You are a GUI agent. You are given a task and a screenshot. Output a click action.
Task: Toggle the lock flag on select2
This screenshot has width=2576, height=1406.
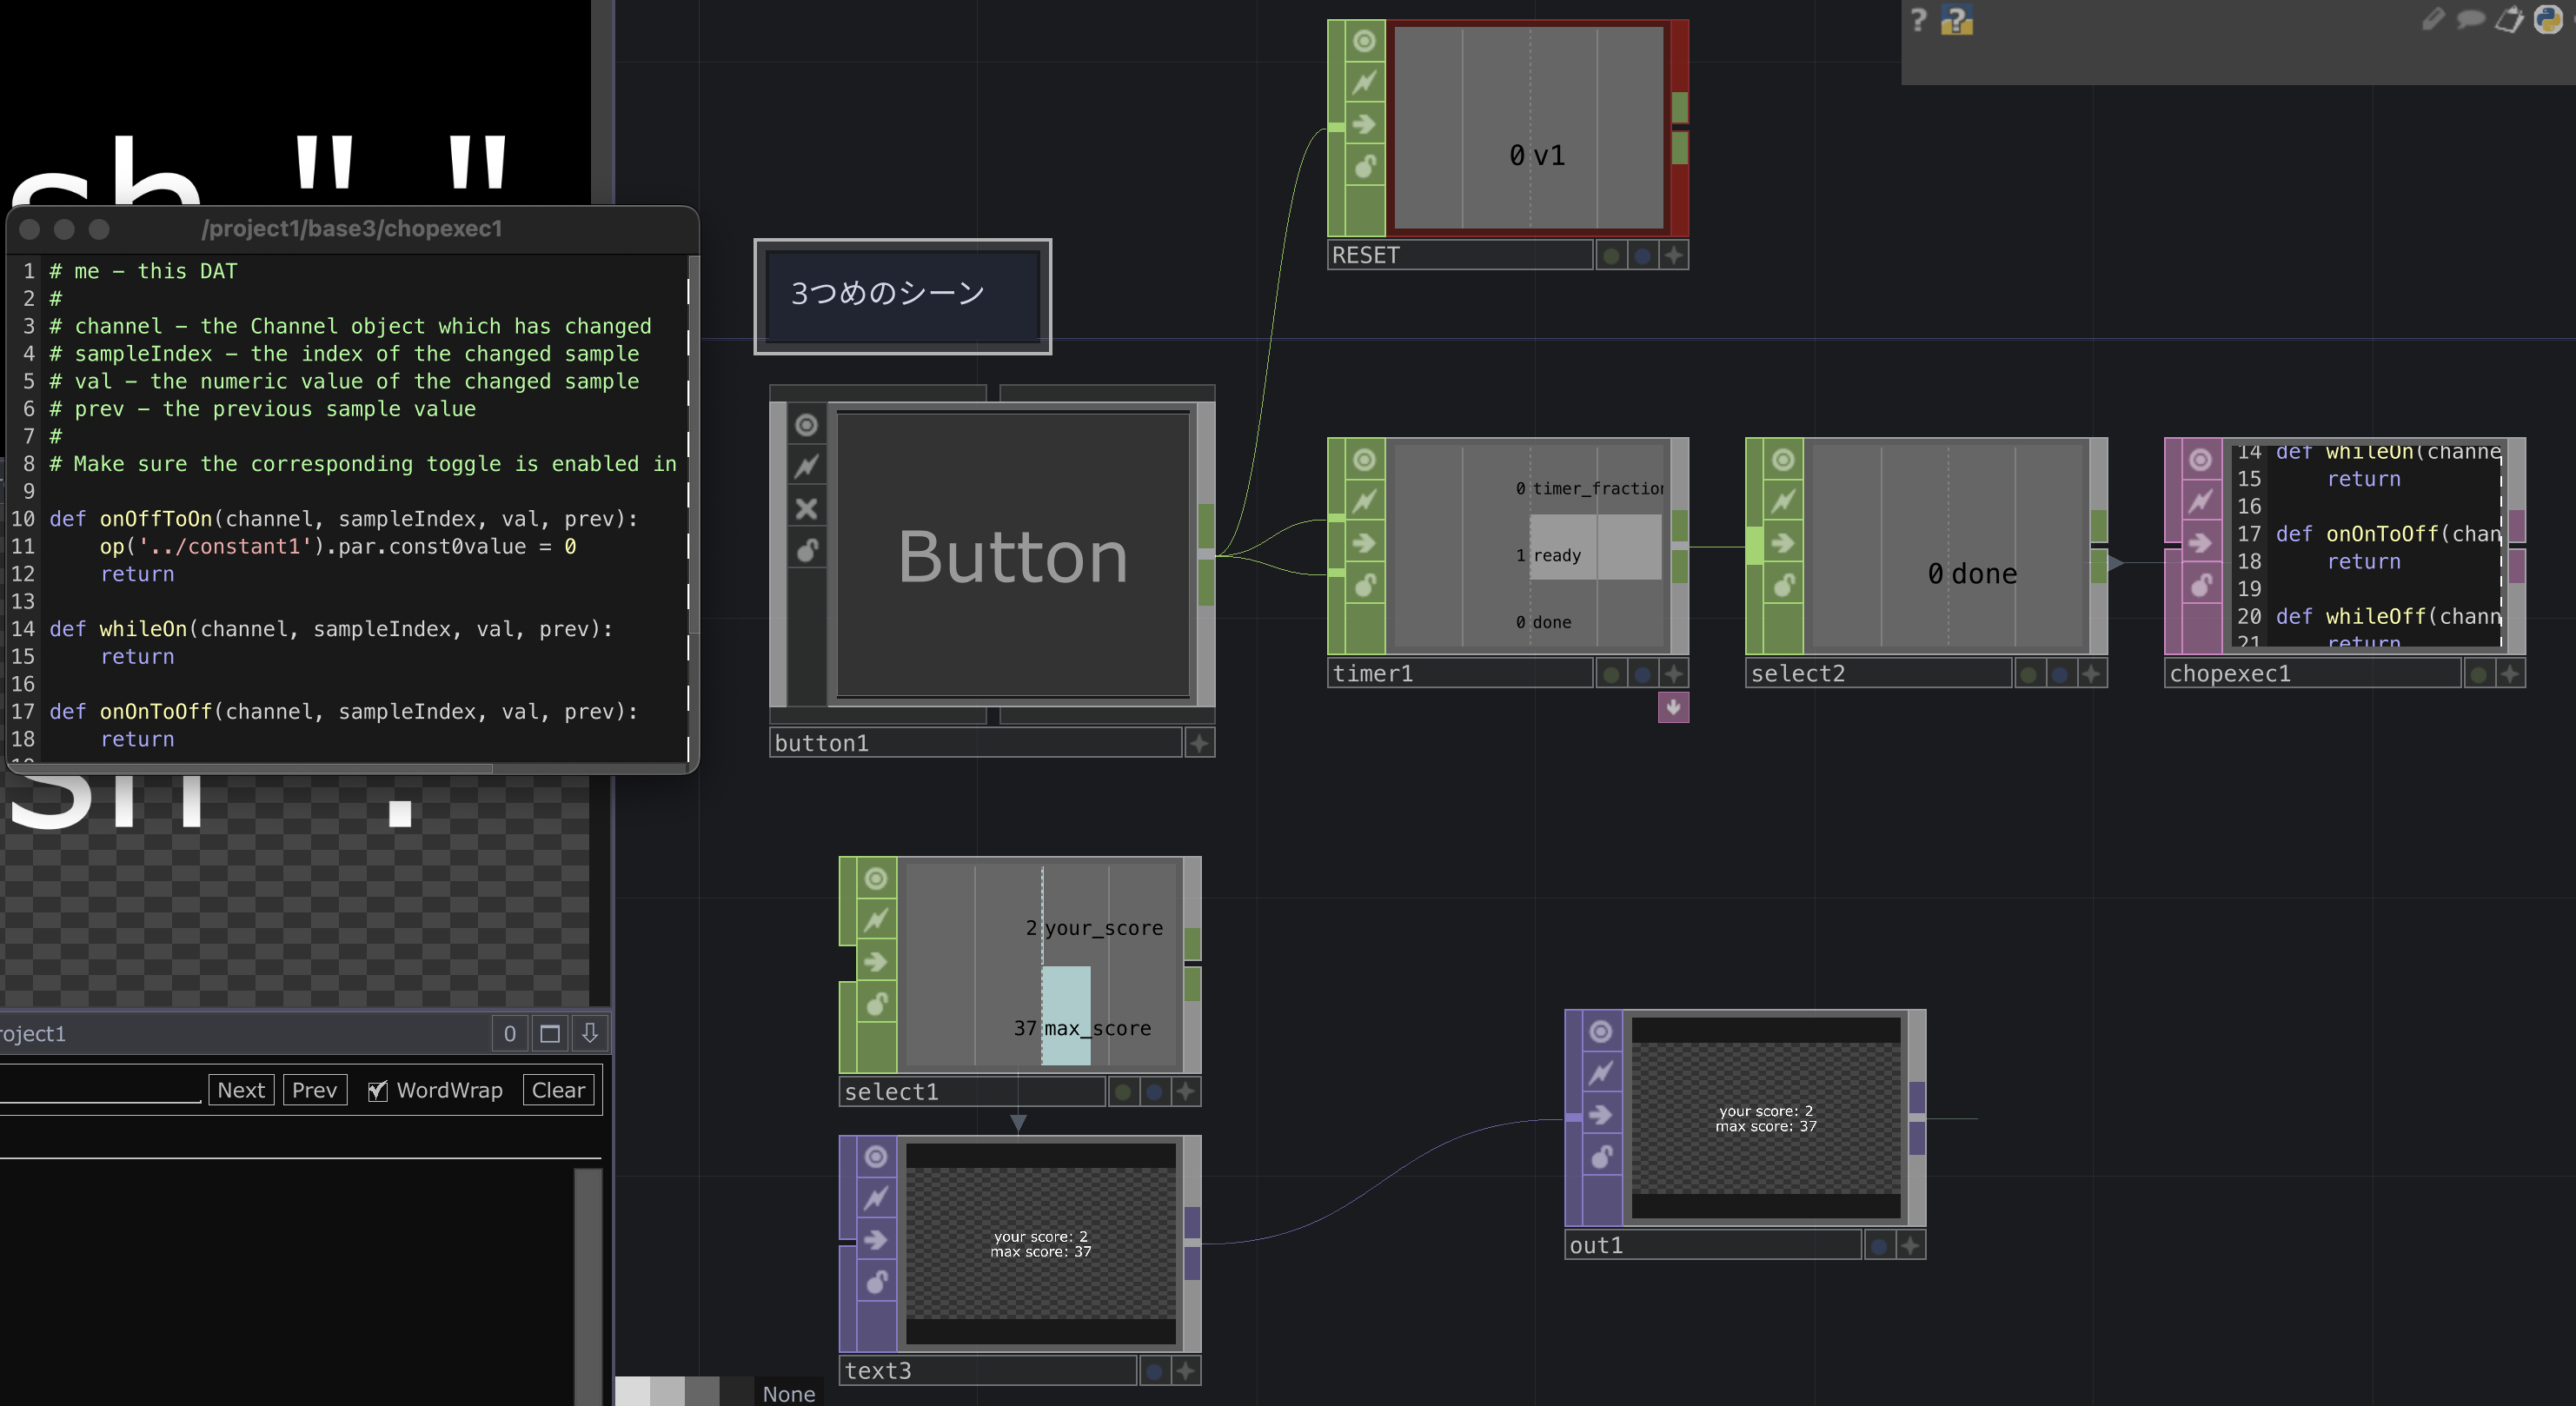coord(1783,585)
